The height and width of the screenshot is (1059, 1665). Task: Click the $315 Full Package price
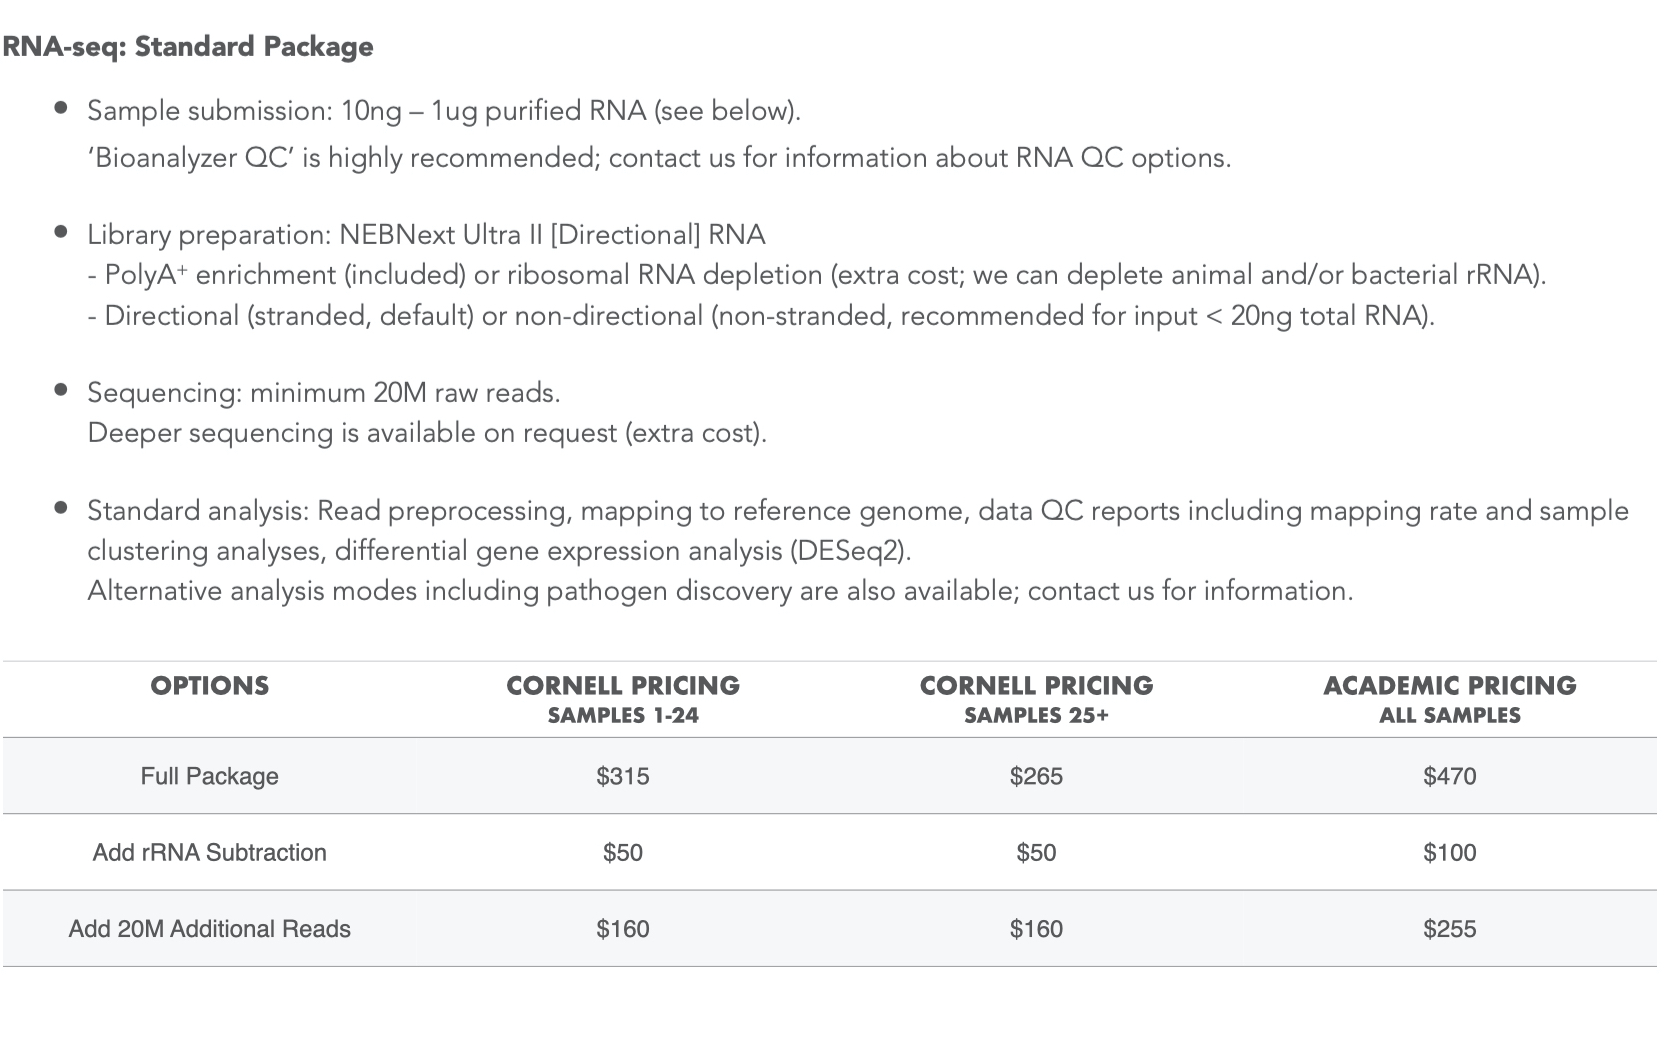(x=622, y=776)
